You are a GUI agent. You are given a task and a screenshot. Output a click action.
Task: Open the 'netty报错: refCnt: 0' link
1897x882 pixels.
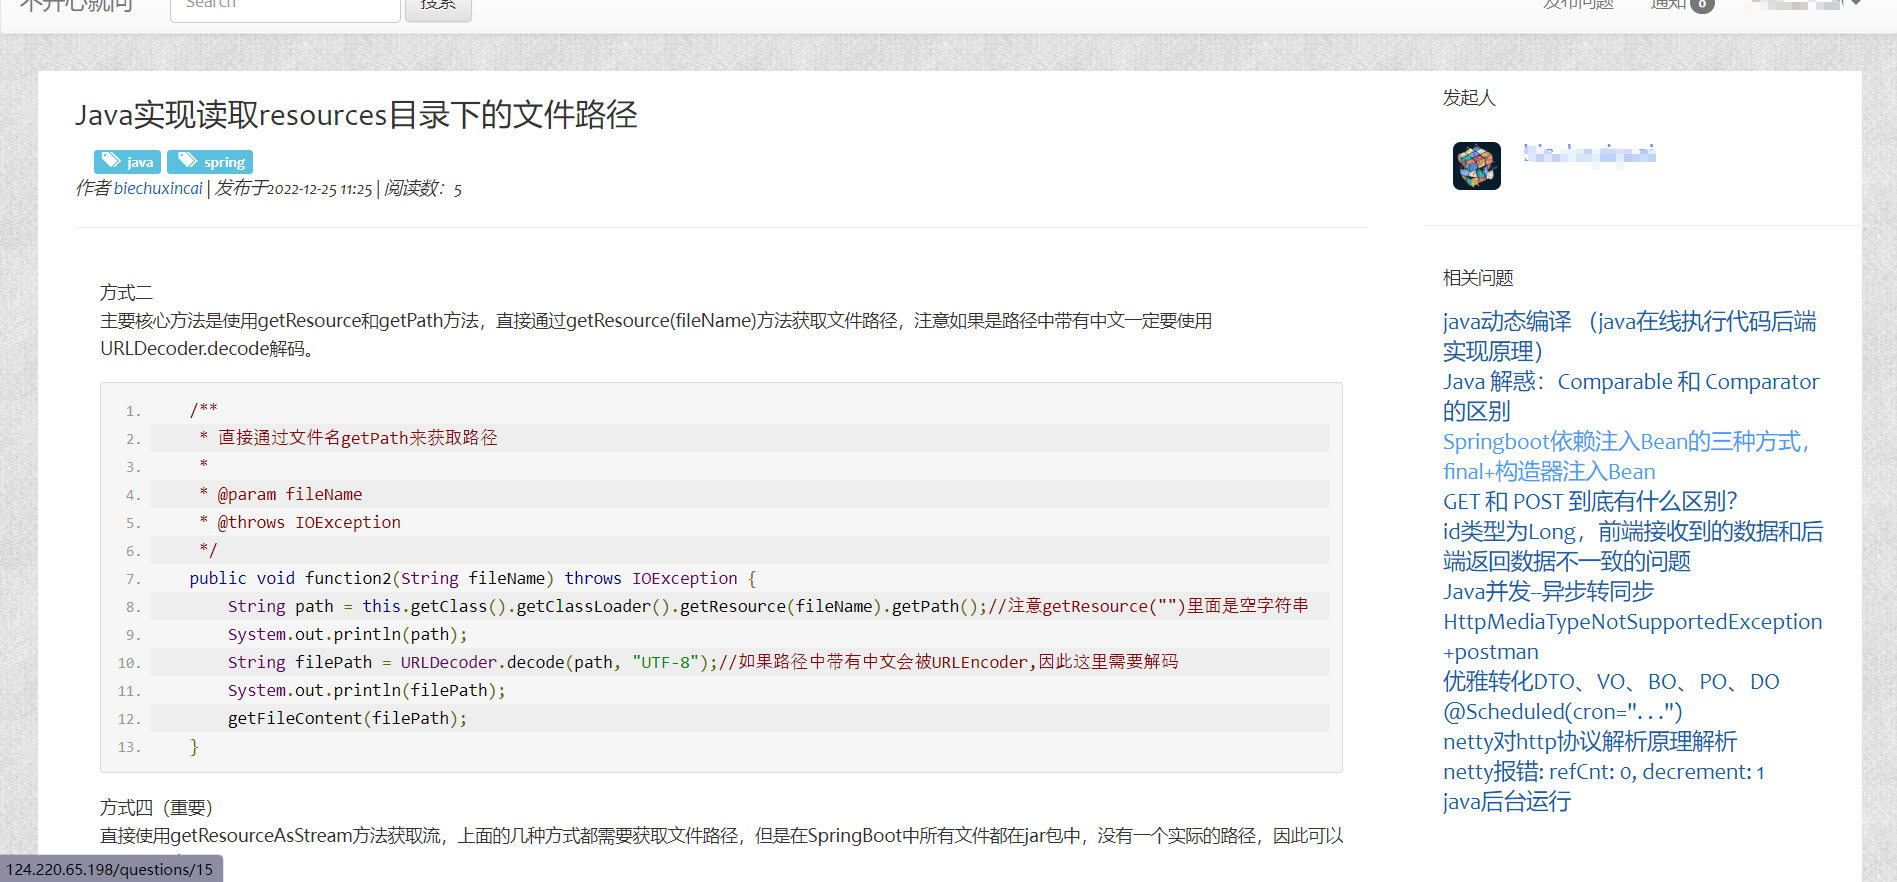coord(1604,771)
